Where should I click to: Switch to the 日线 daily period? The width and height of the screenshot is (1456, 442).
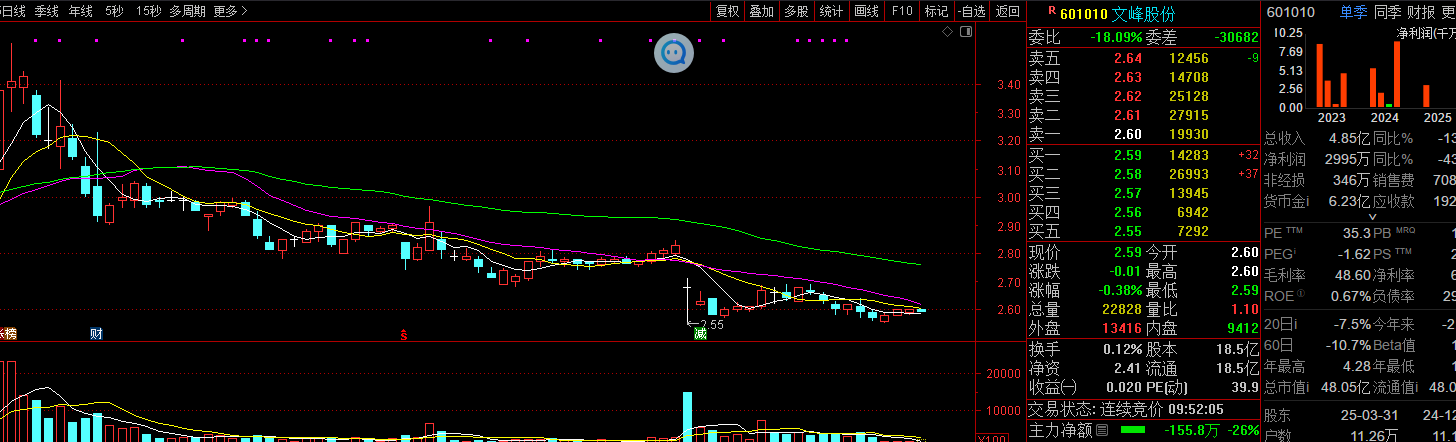pyautogui.click(x=13, y=11)
